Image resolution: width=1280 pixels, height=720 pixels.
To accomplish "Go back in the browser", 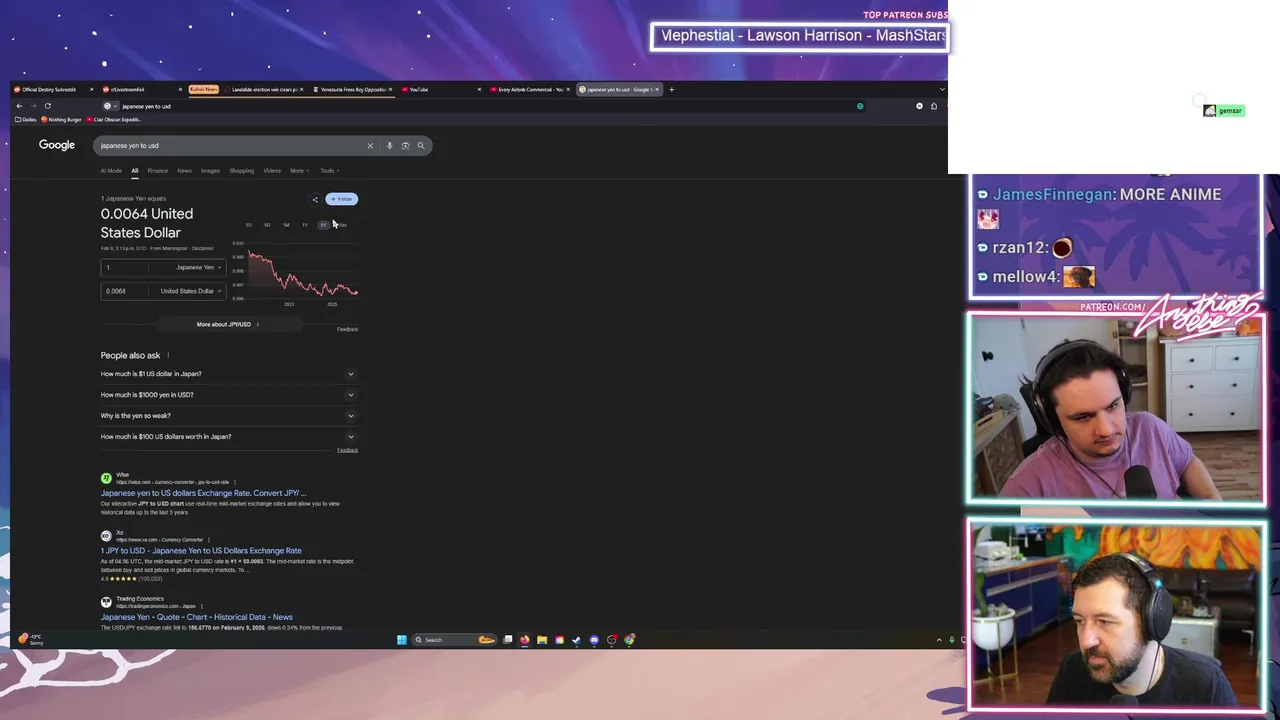I will click(19, 106).
